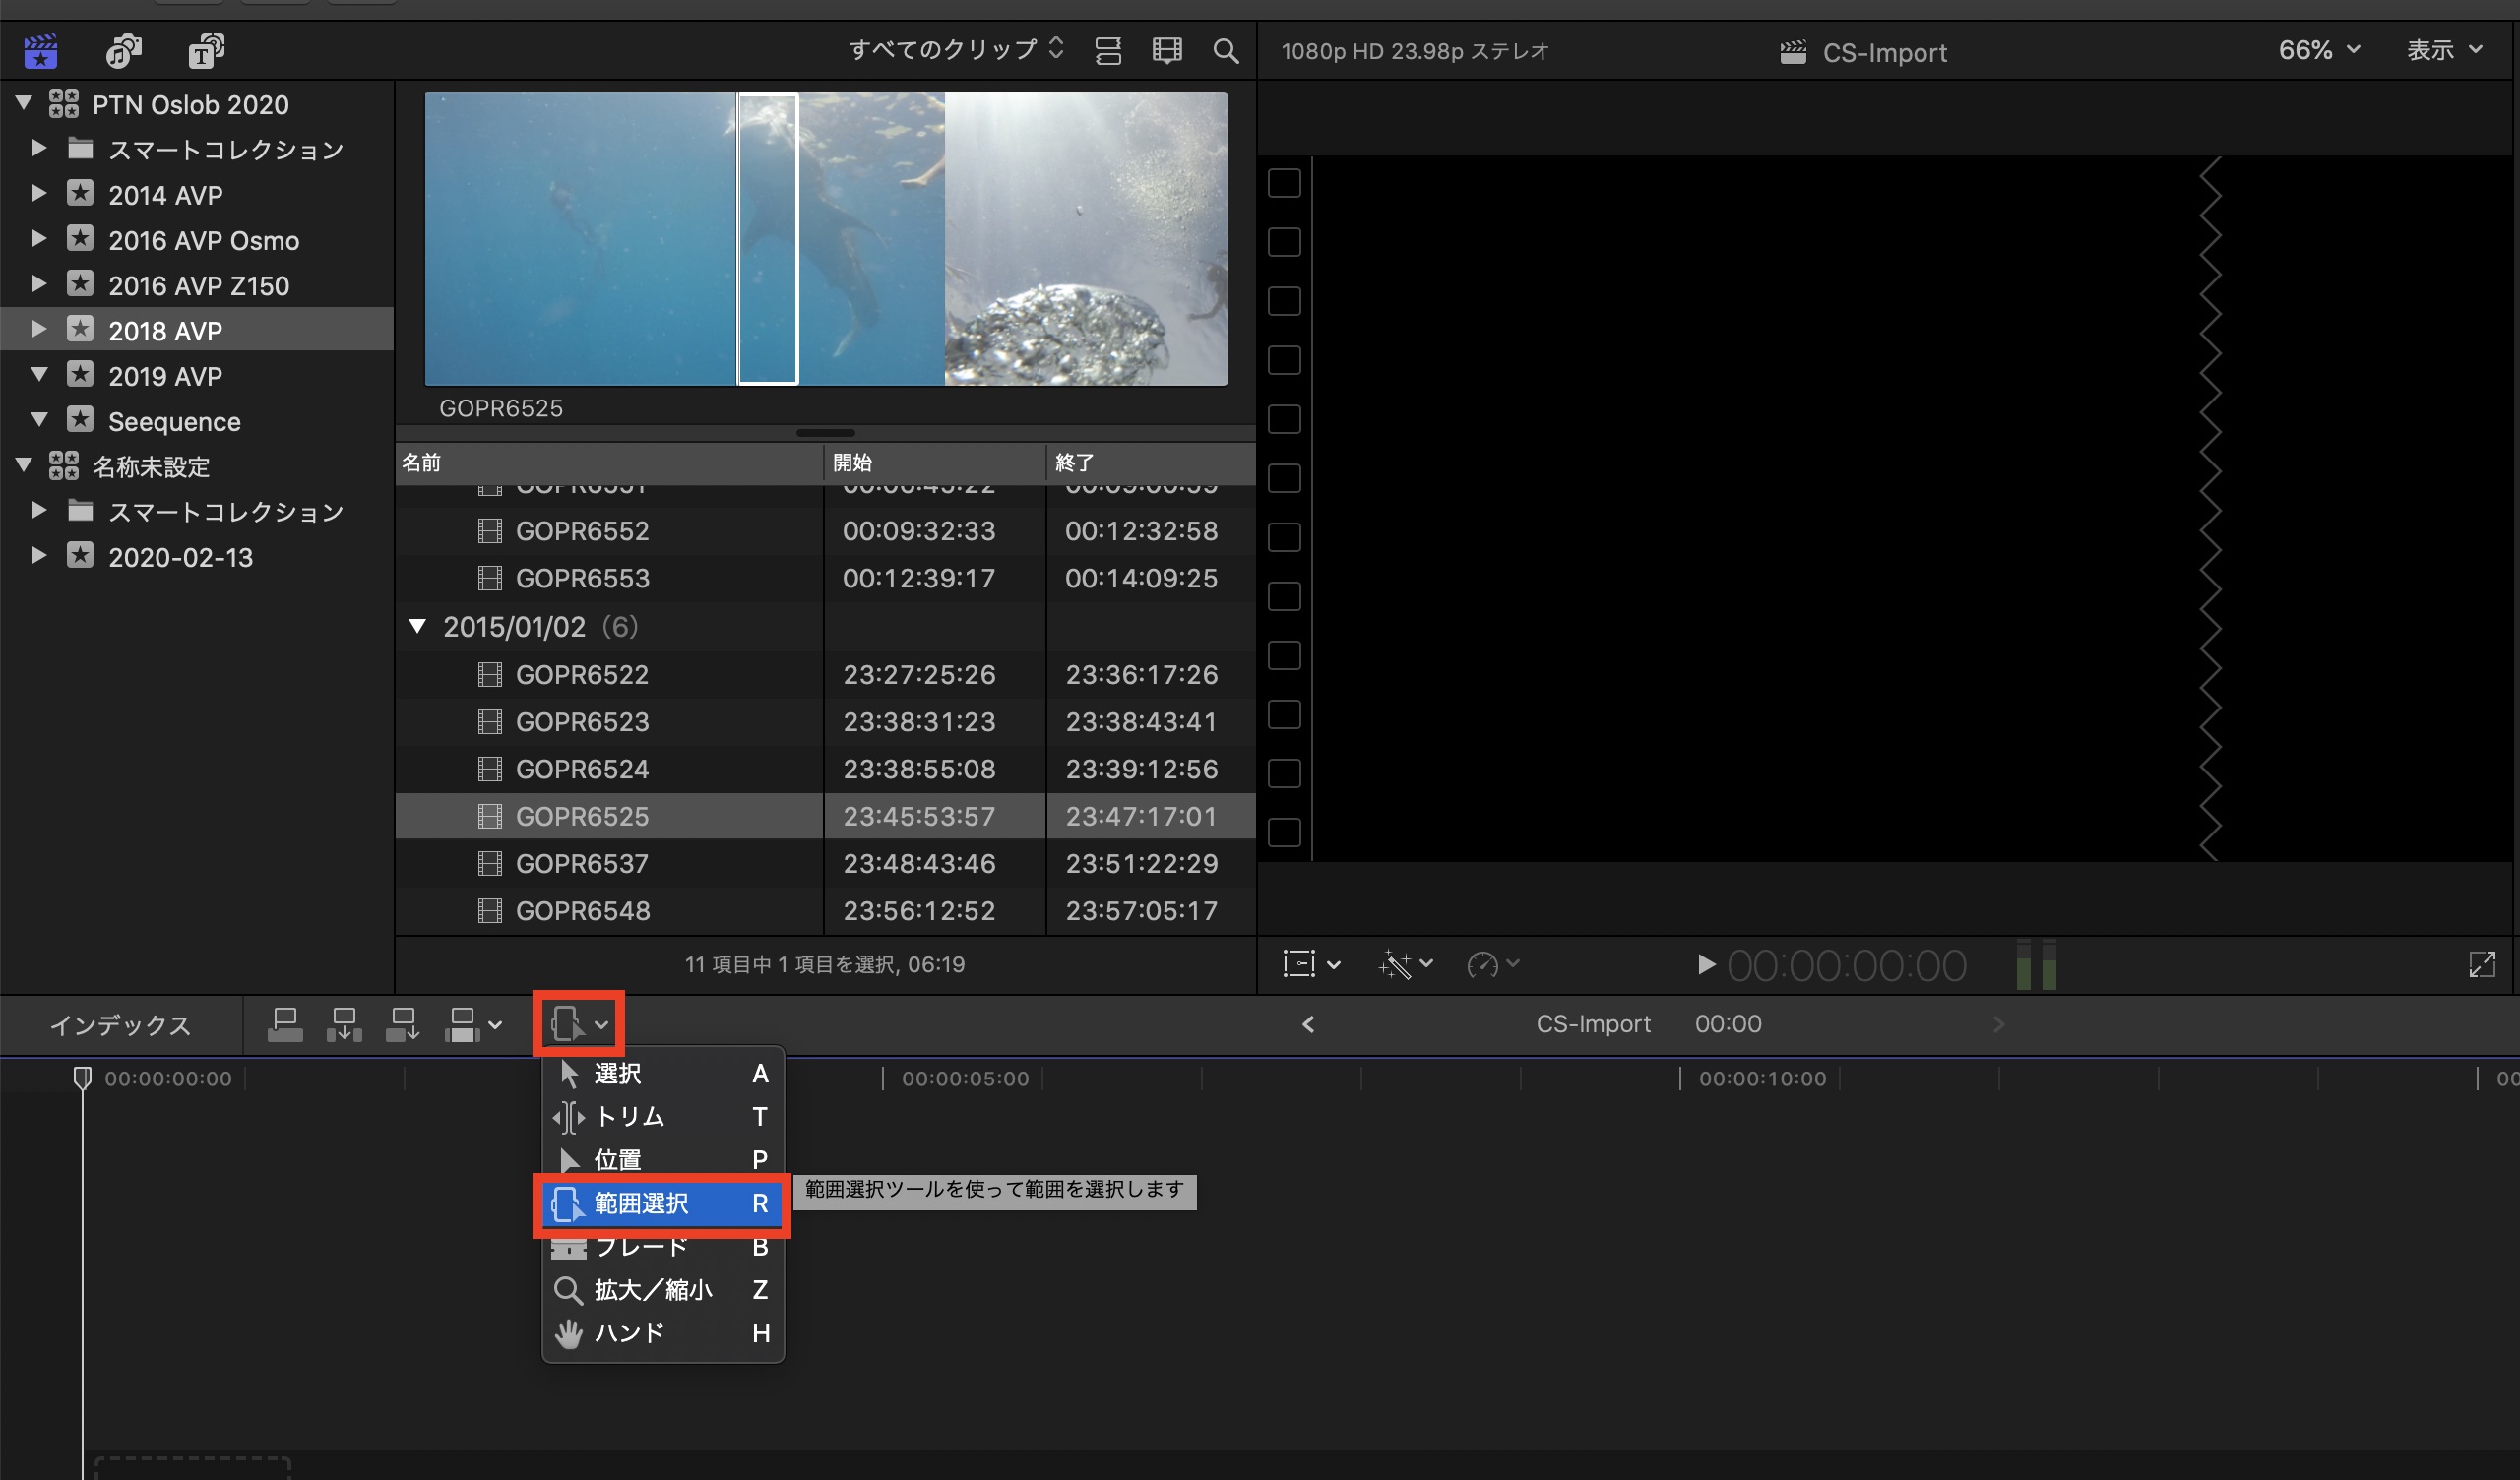Toggle filmstrip and list view icon
The height and width of the screenshot is (1480, 2520).
click(x=1108, y=50)
